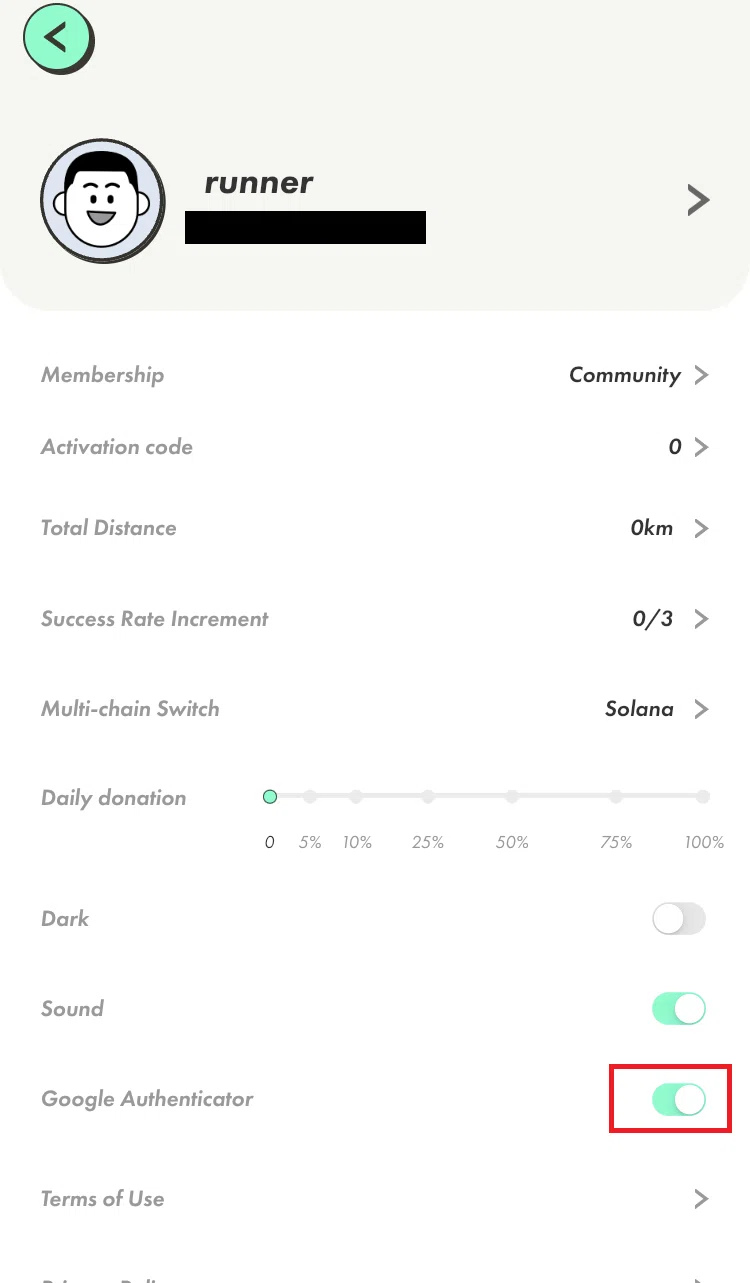Open the Multi-chain Switch row
The image size is (750, 1283).
coord(375,709)
